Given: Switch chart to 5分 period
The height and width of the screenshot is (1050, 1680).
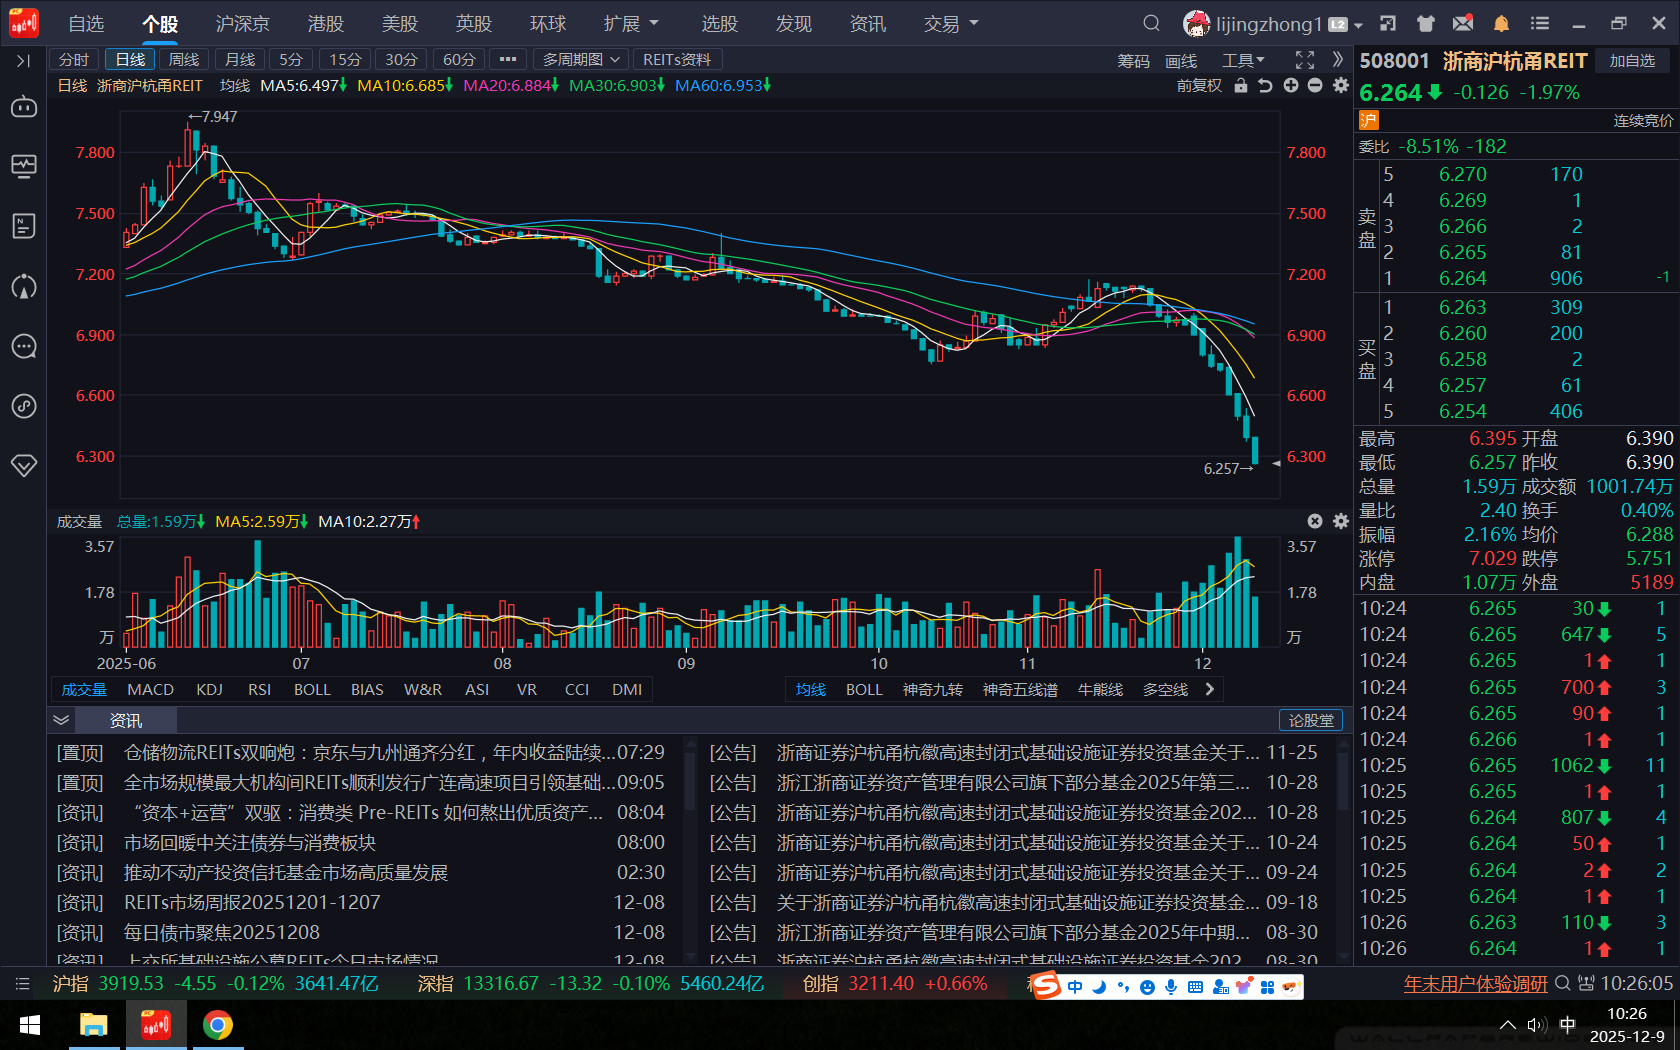Looking at the screenshot, I should [x=291, y=60].
